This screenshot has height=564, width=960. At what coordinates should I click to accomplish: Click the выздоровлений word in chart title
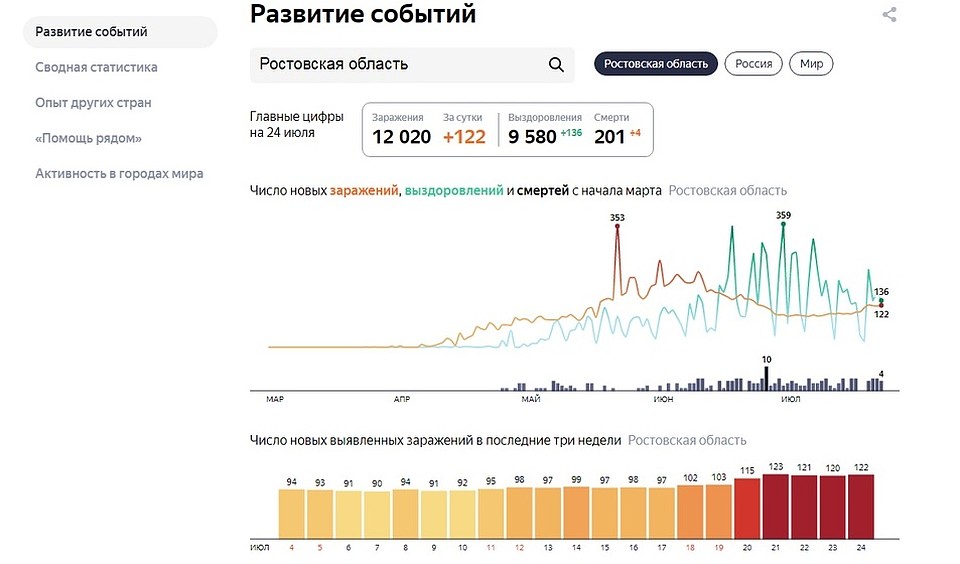pos(454,190)
